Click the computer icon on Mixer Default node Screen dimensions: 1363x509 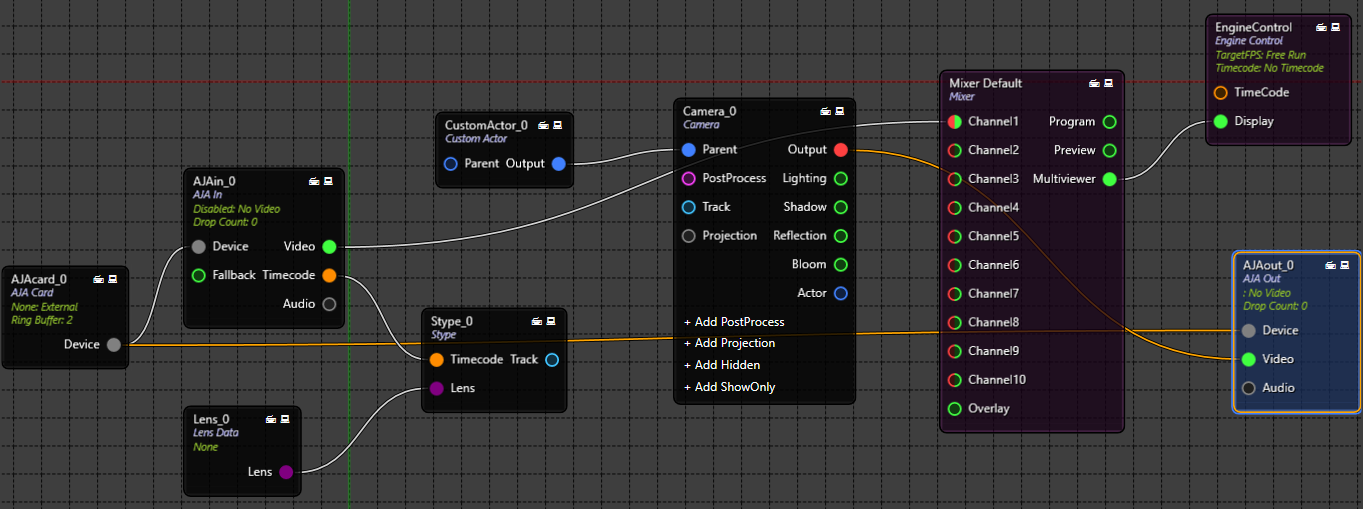tap(1109, 83)
